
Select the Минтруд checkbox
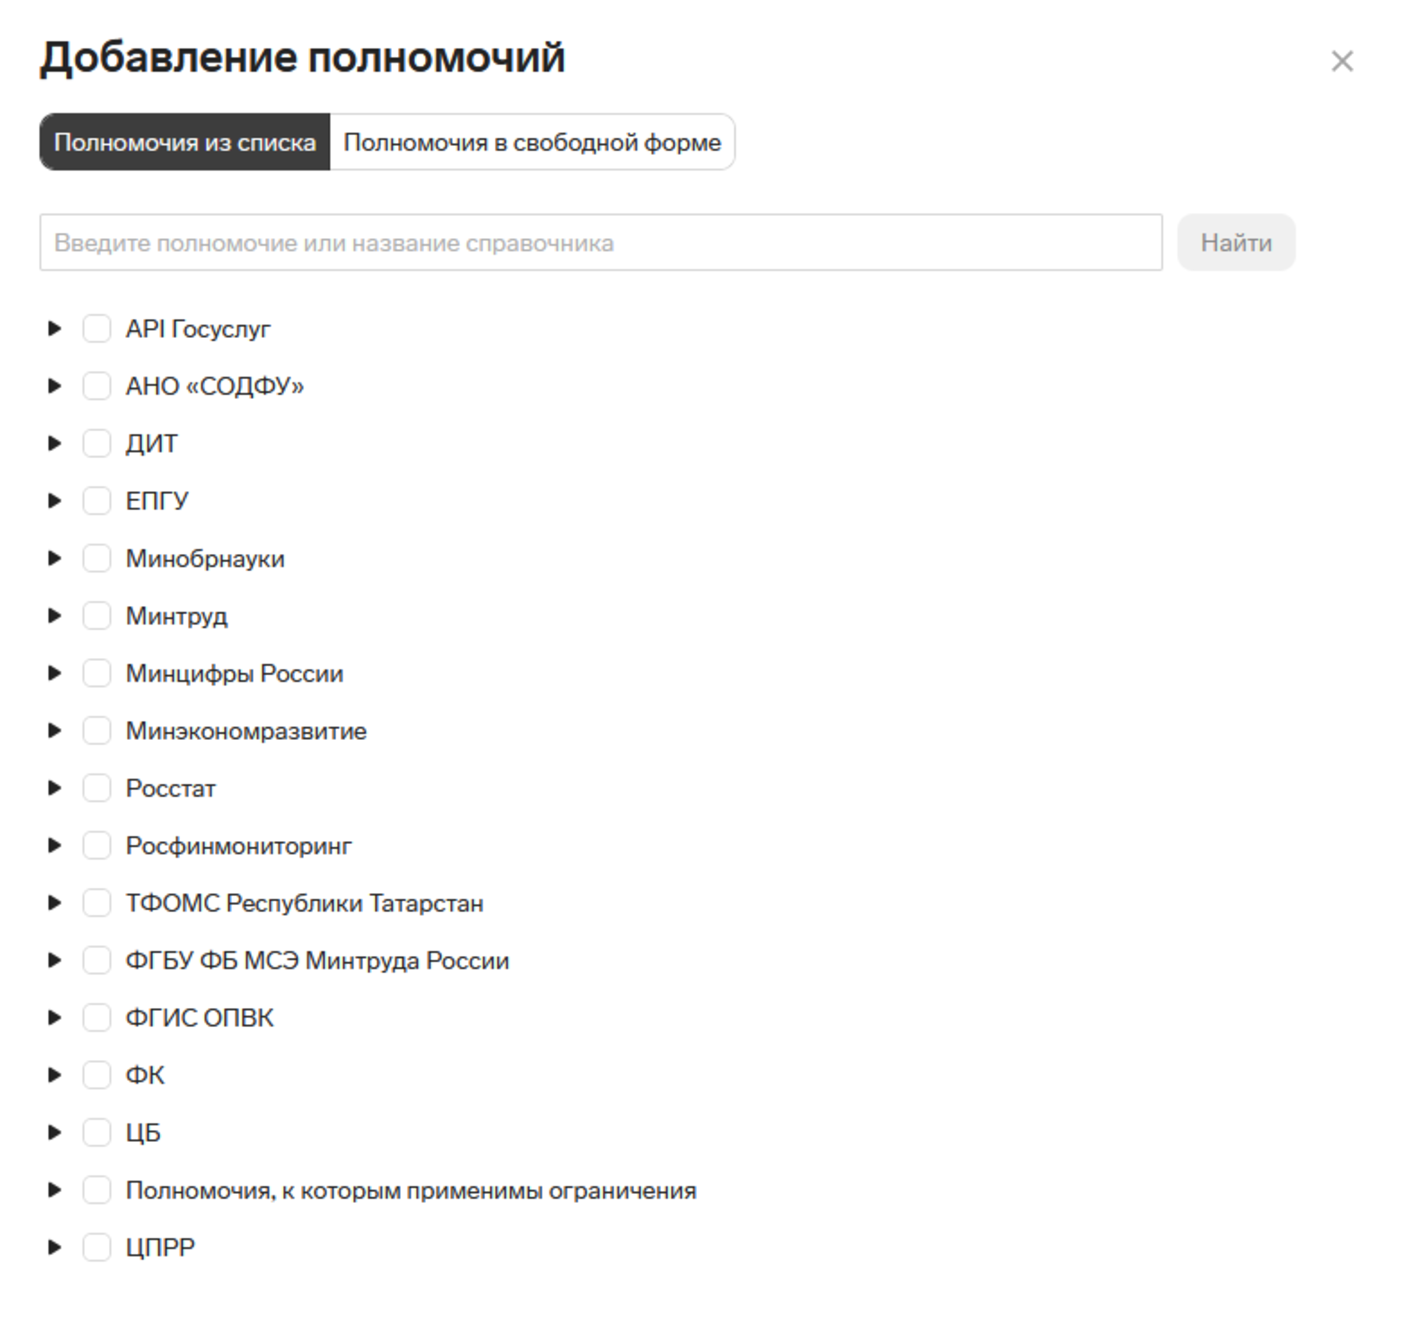click(96, 615)
